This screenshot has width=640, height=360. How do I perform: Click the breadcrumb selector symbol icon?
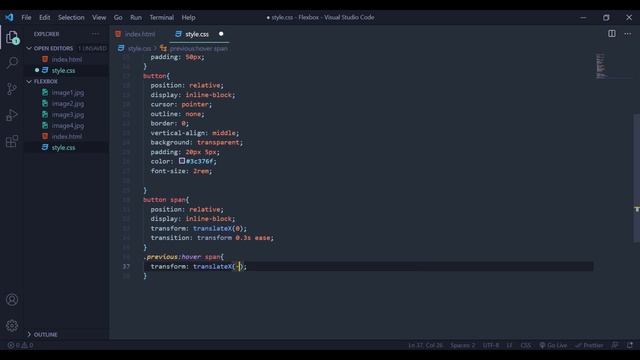point(163,48)
